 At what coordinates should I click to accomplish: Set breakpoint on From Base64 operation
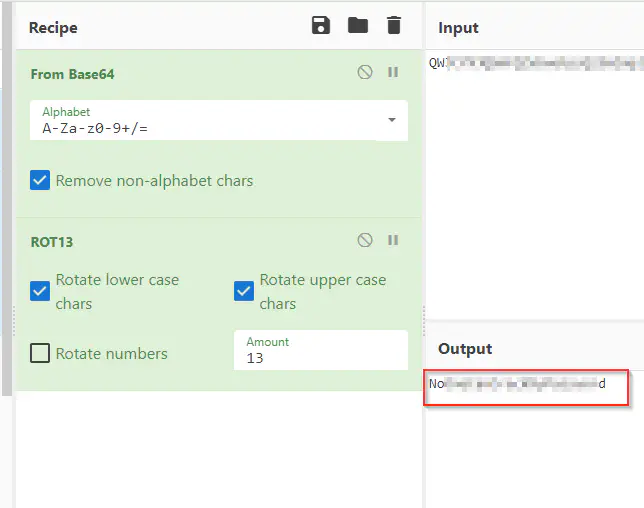tap(393, 73)
